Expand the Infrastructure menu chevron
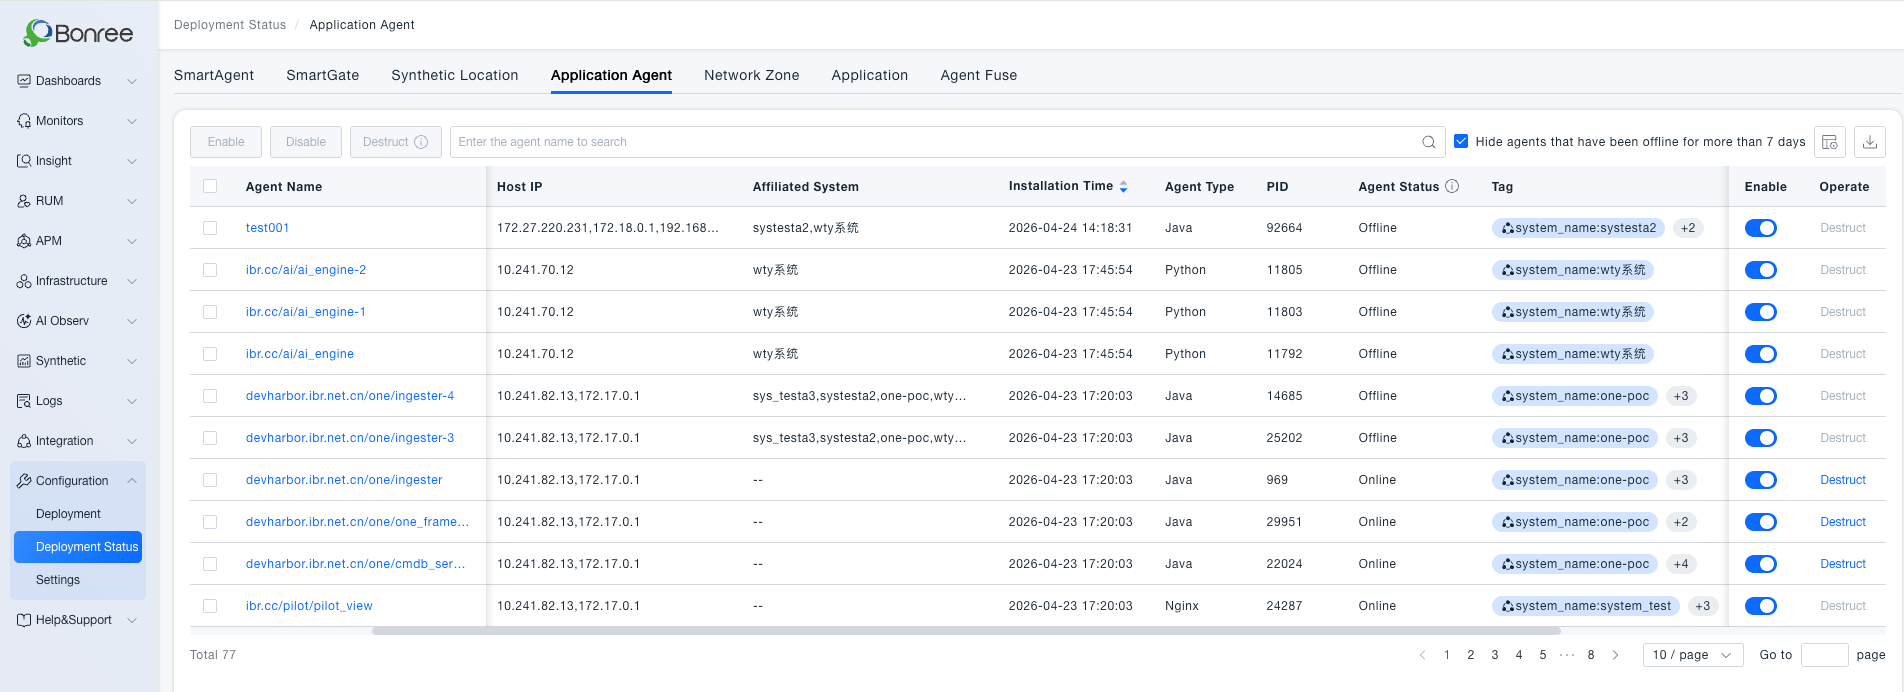This screenshot has width=1904, height=692. (132, 281)
